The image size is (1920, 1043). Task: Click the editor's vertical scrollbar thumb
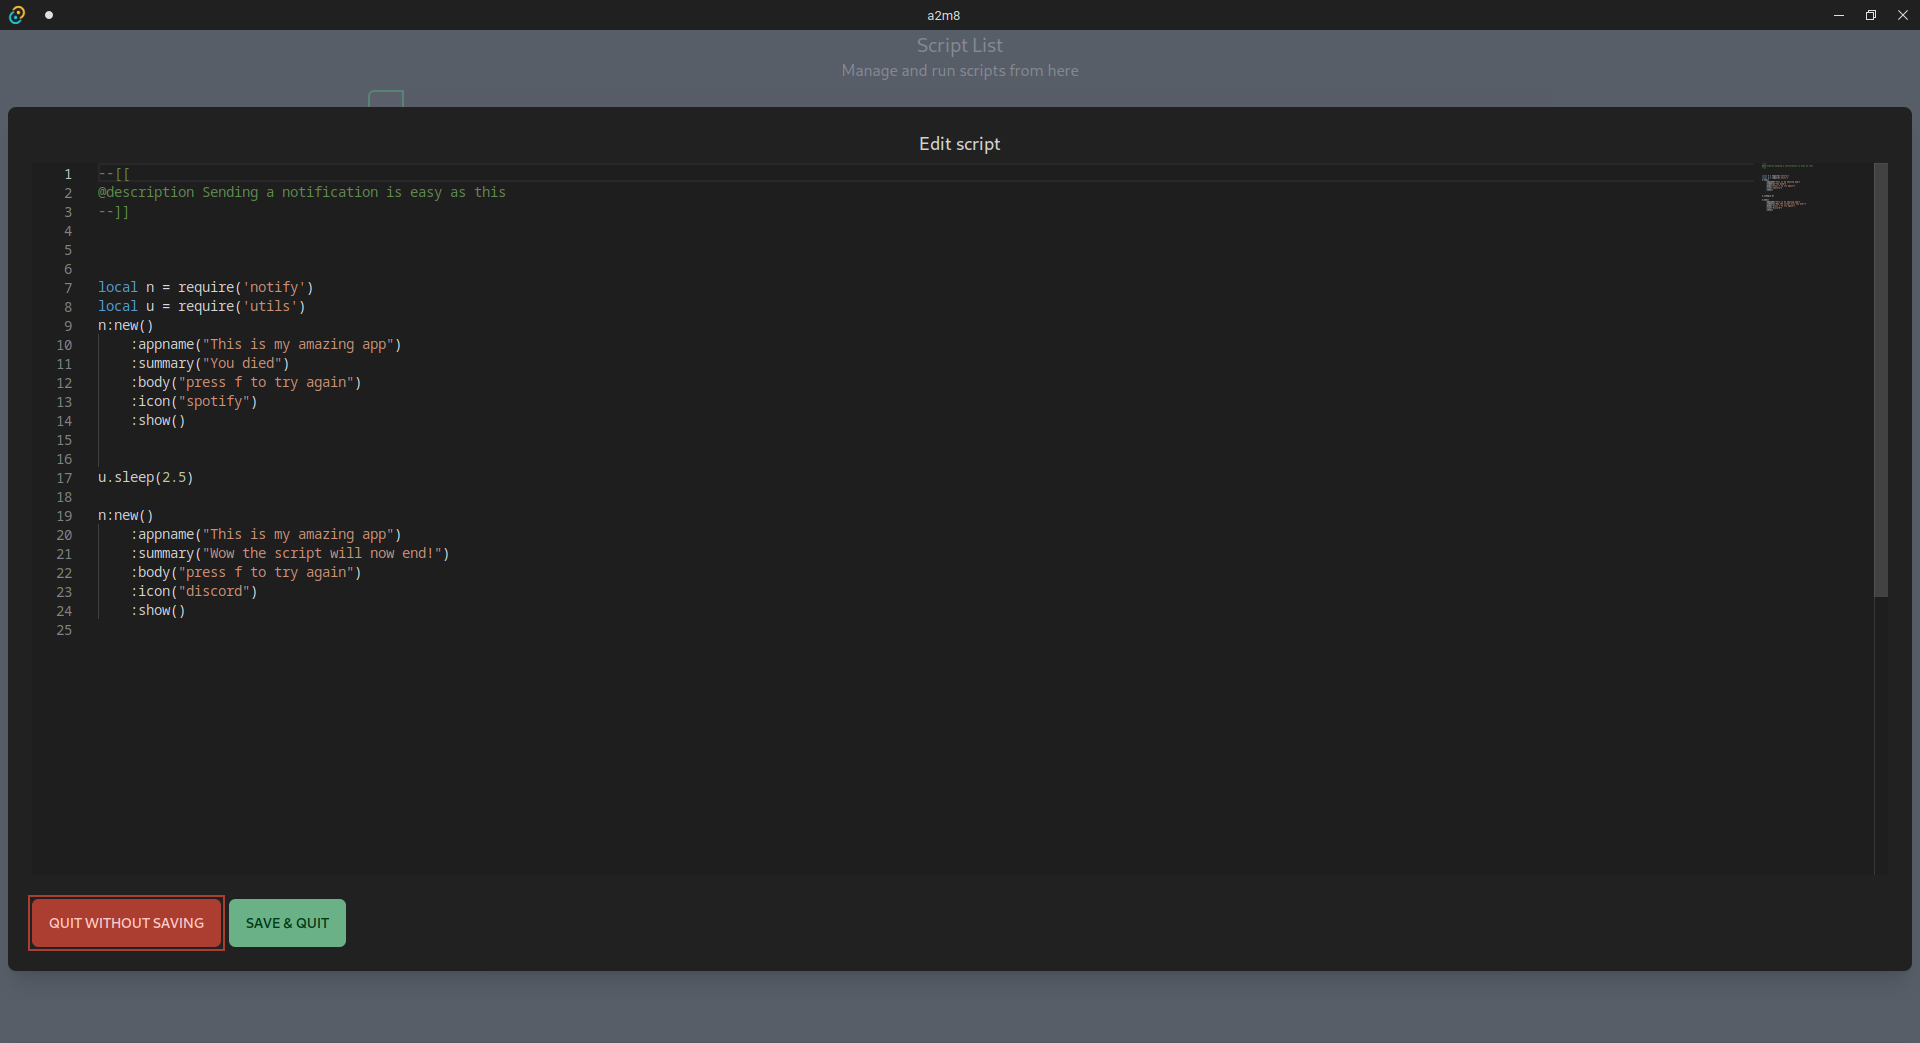(x=1880, y=380)
